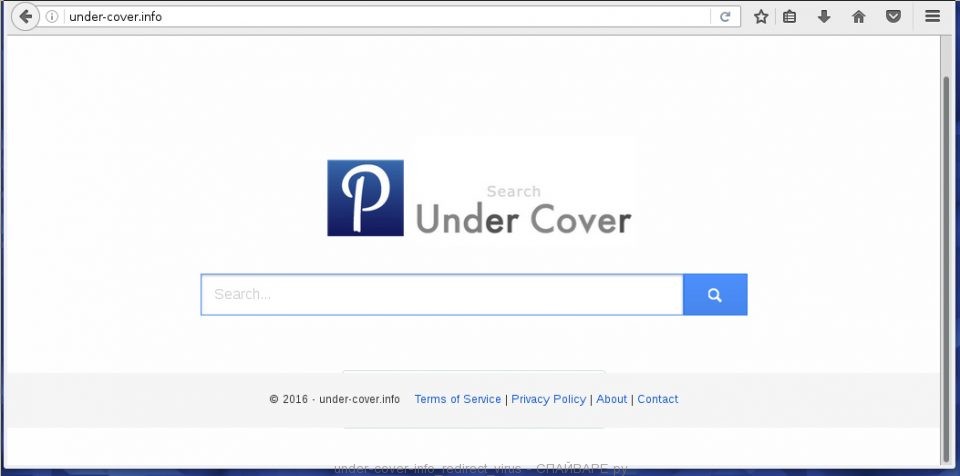Screen dimensions: 960x476
Task: Open the downloads arrow panel
Action: click(824, 16)
